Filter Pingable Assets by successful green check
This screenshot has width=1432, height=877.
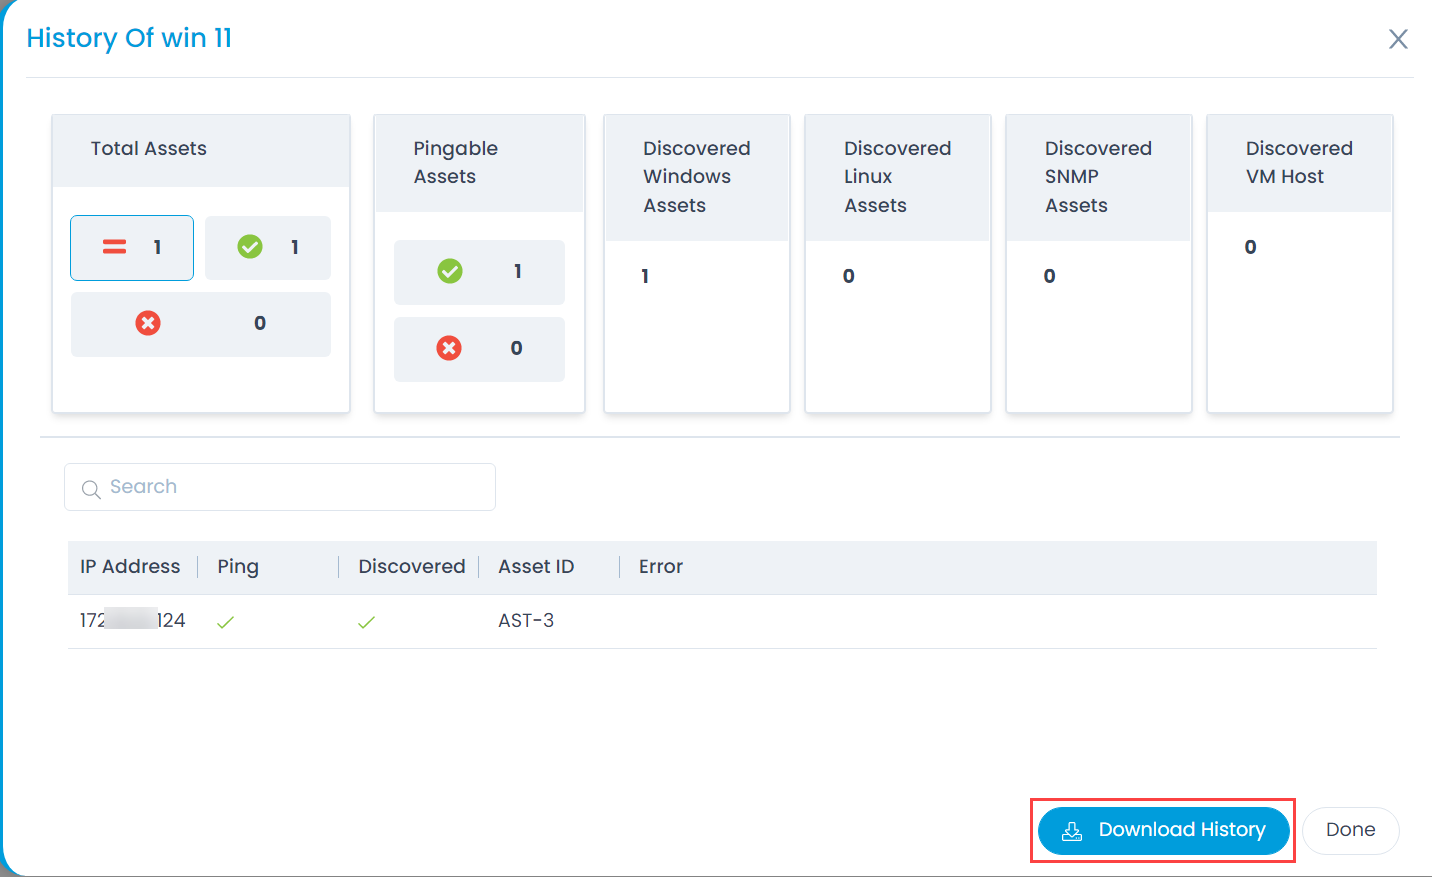pyautogui.click(x=479, y=272)
